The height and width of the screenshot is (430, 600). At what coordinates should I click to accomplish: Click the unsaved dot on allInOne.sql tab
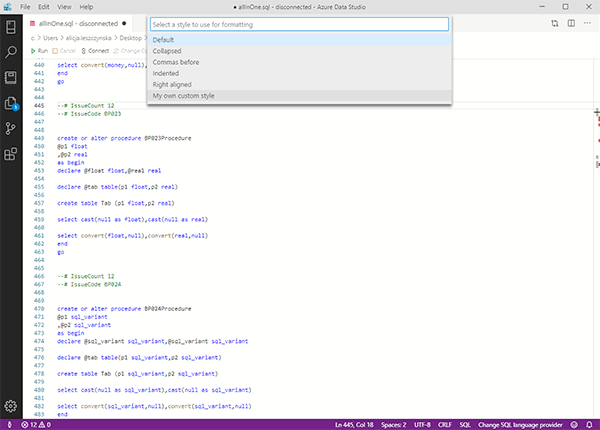pos(124,24)
